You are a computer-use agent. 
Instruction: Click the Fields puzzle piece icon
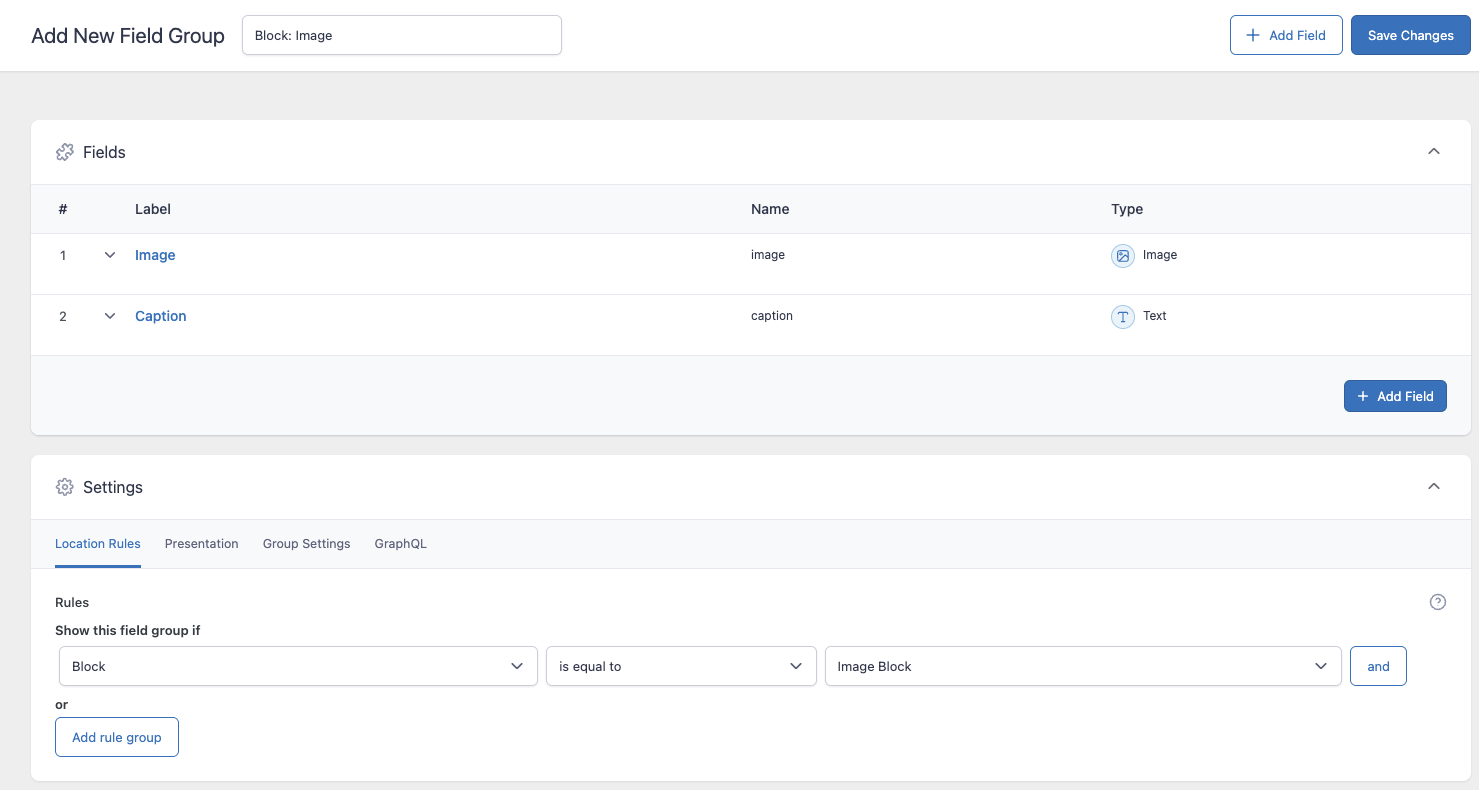click(65, 152)
